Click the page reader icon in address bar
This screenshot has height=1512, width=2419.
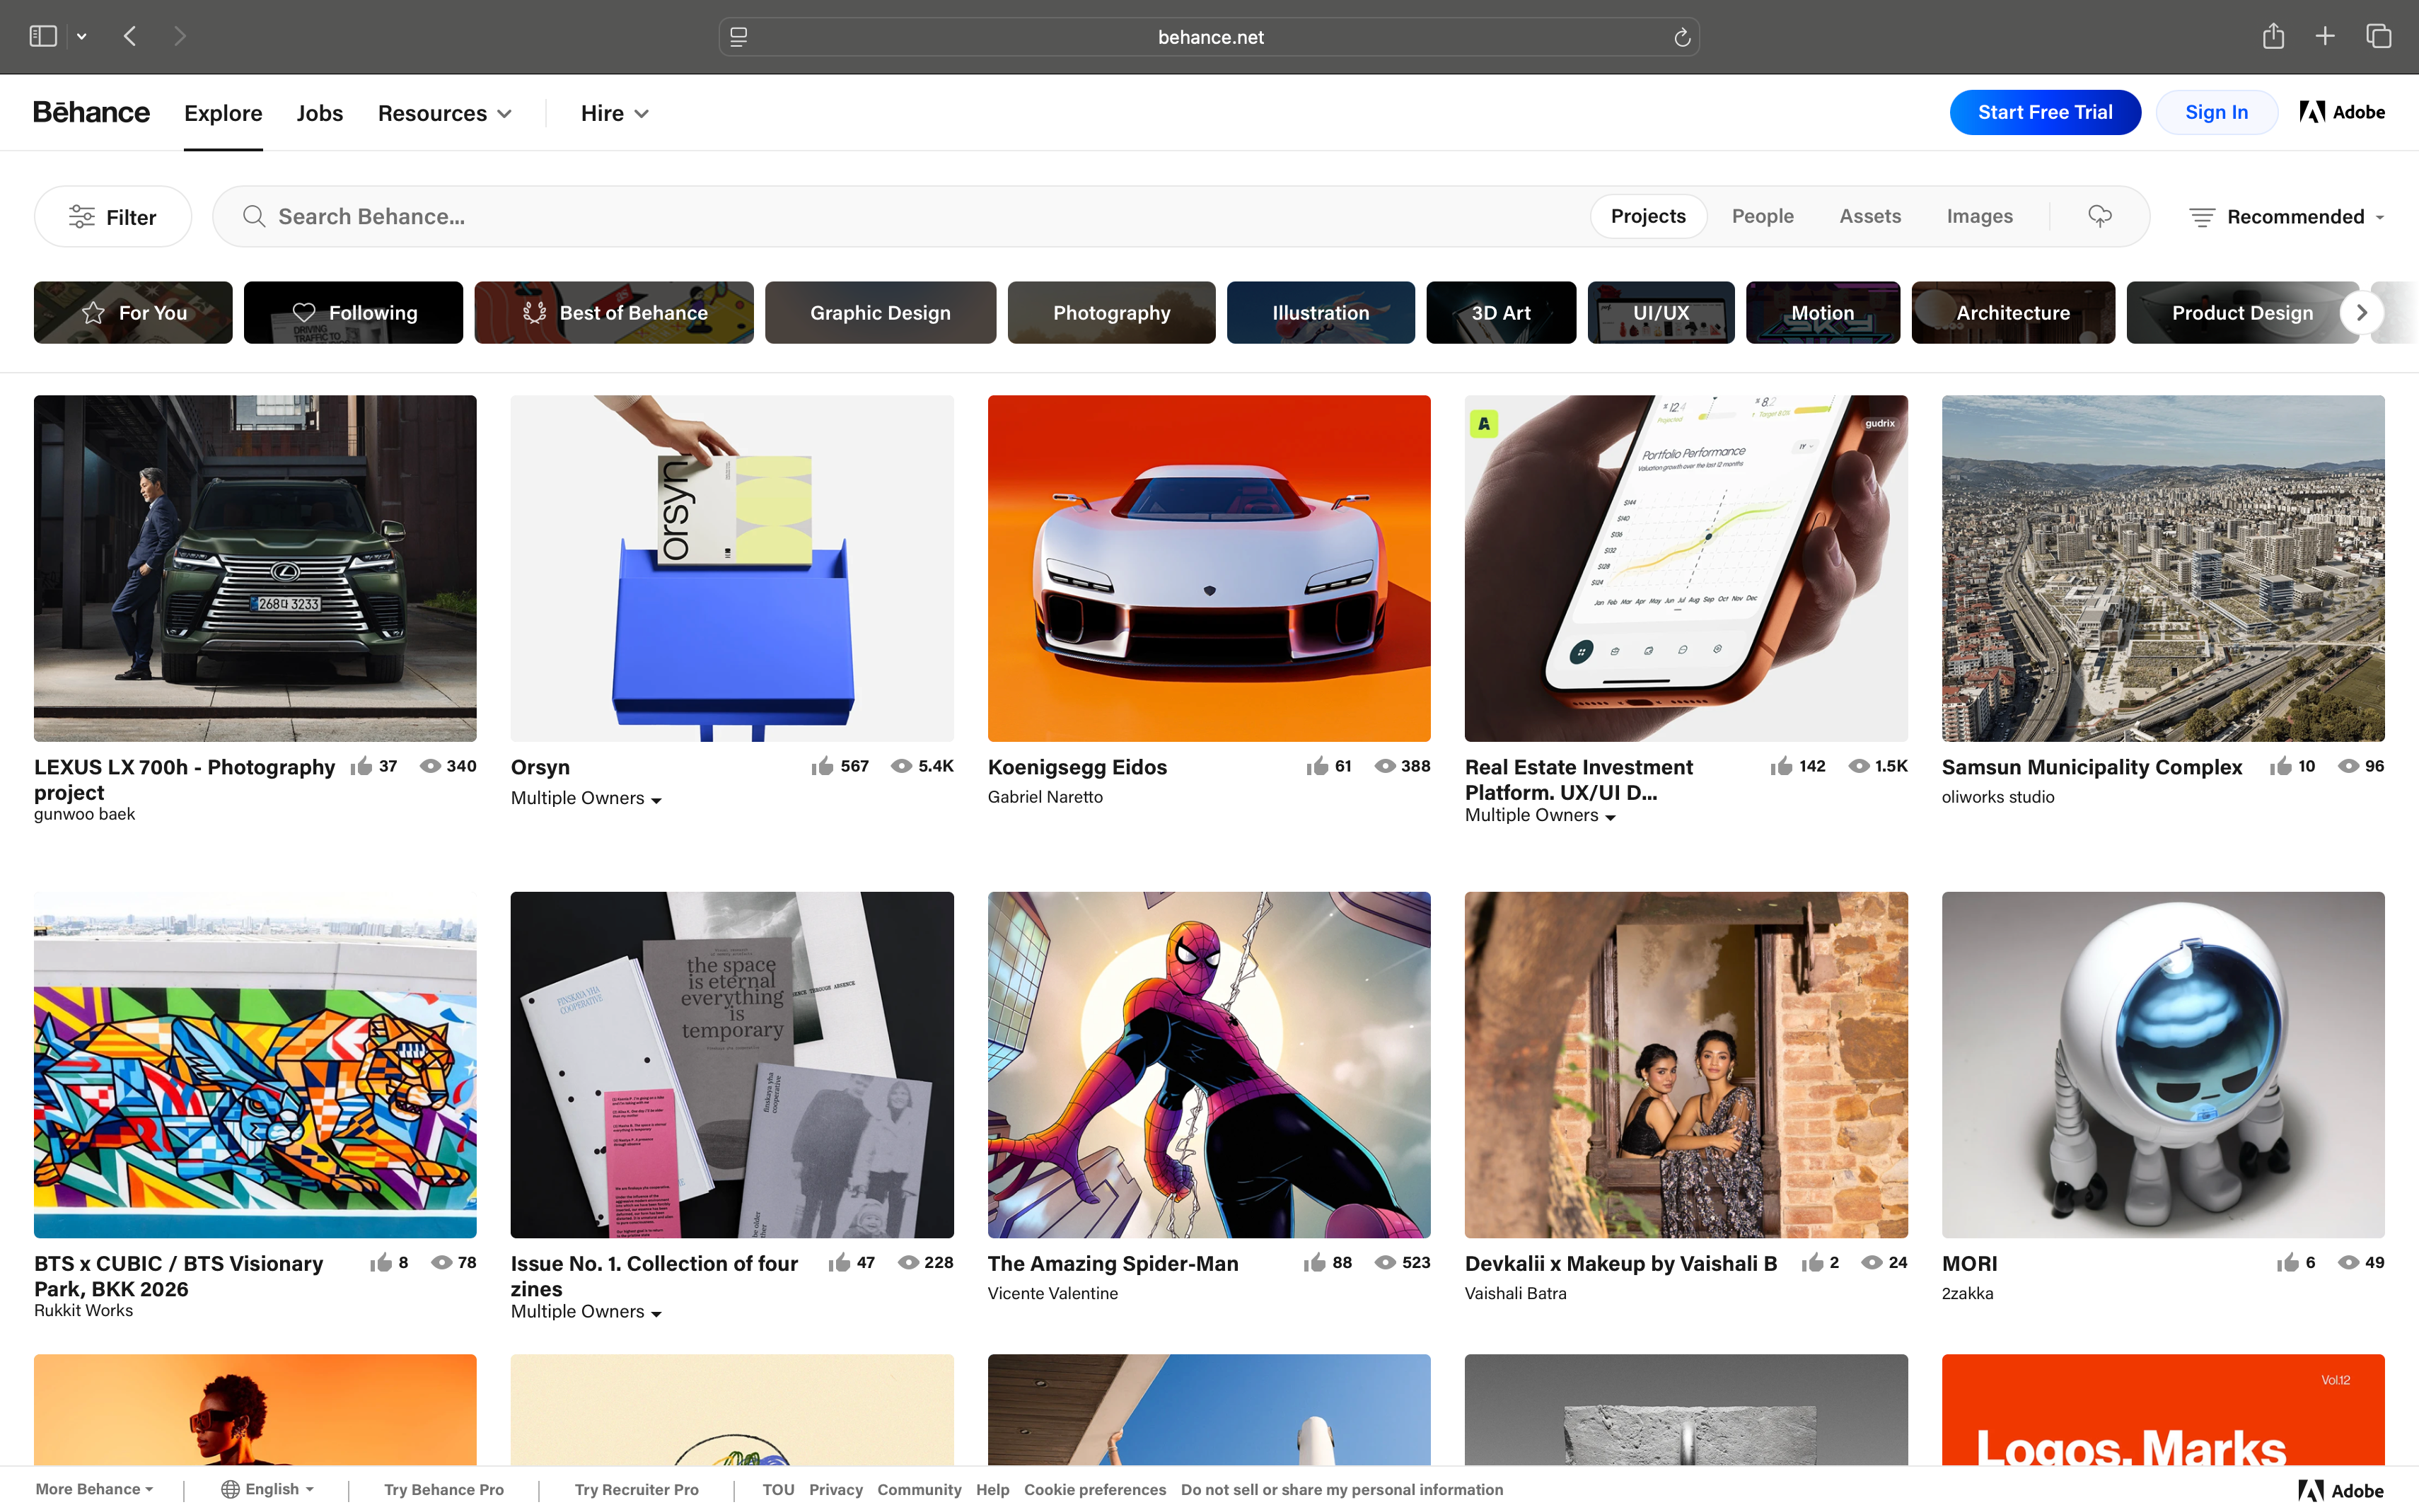pyautogui.click(x=739, y=37)
